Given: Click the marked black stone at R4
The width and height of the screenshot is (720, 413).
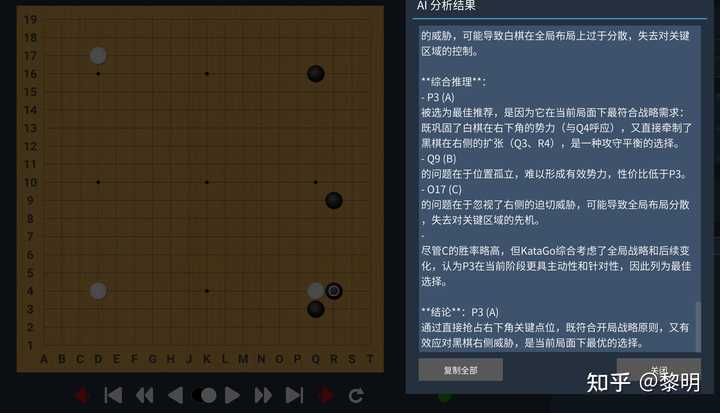Looking at the screenshot, I should (334, 291).
